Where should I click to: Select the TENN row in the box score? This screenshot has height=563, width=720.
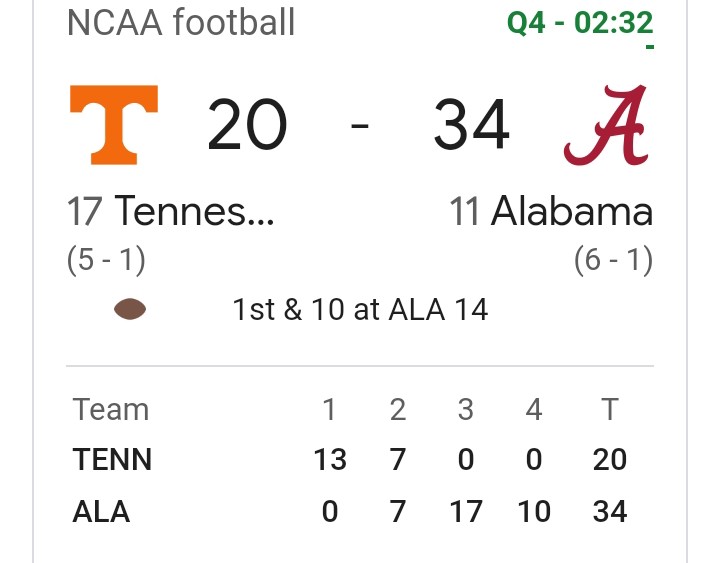350,459
